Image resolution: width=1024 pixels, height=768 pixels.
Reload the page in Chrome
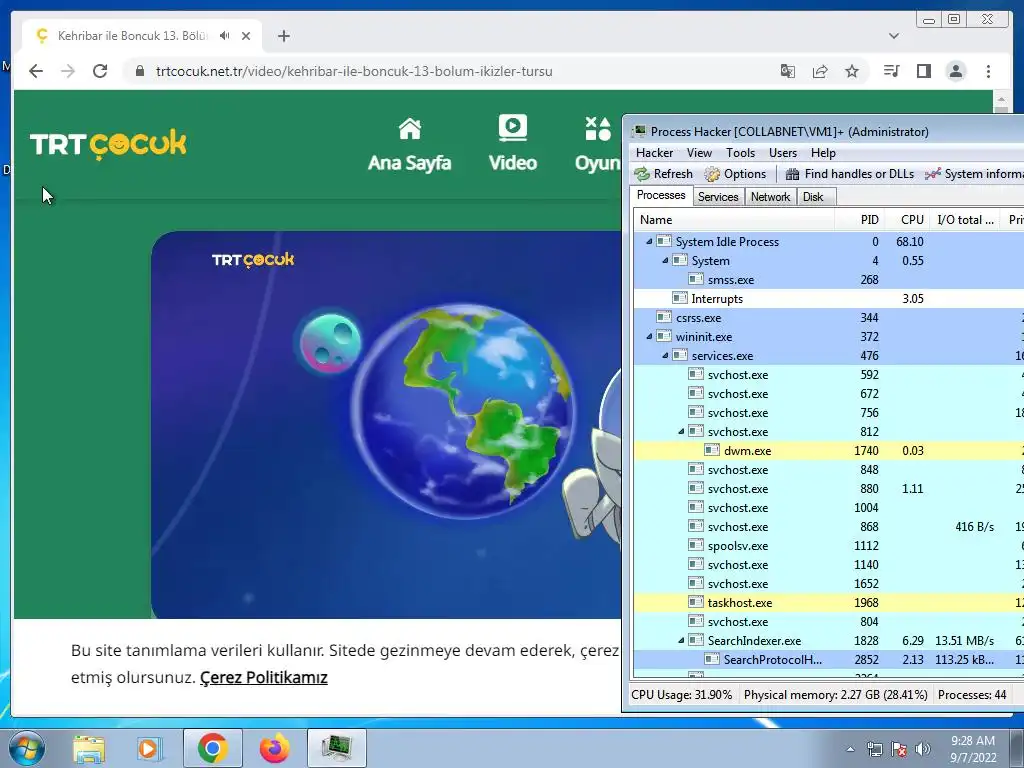coord(100,71)
